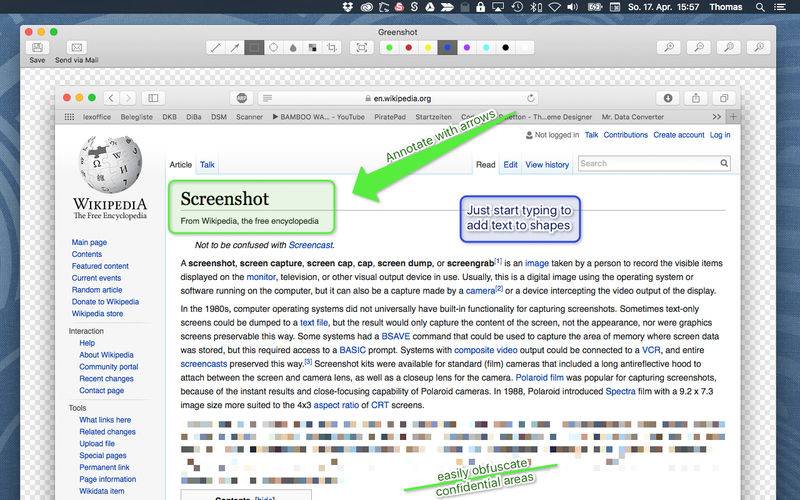Viewport: 800px width, 500px height.
Task: Click the new tab plus button
Action: 733,117
